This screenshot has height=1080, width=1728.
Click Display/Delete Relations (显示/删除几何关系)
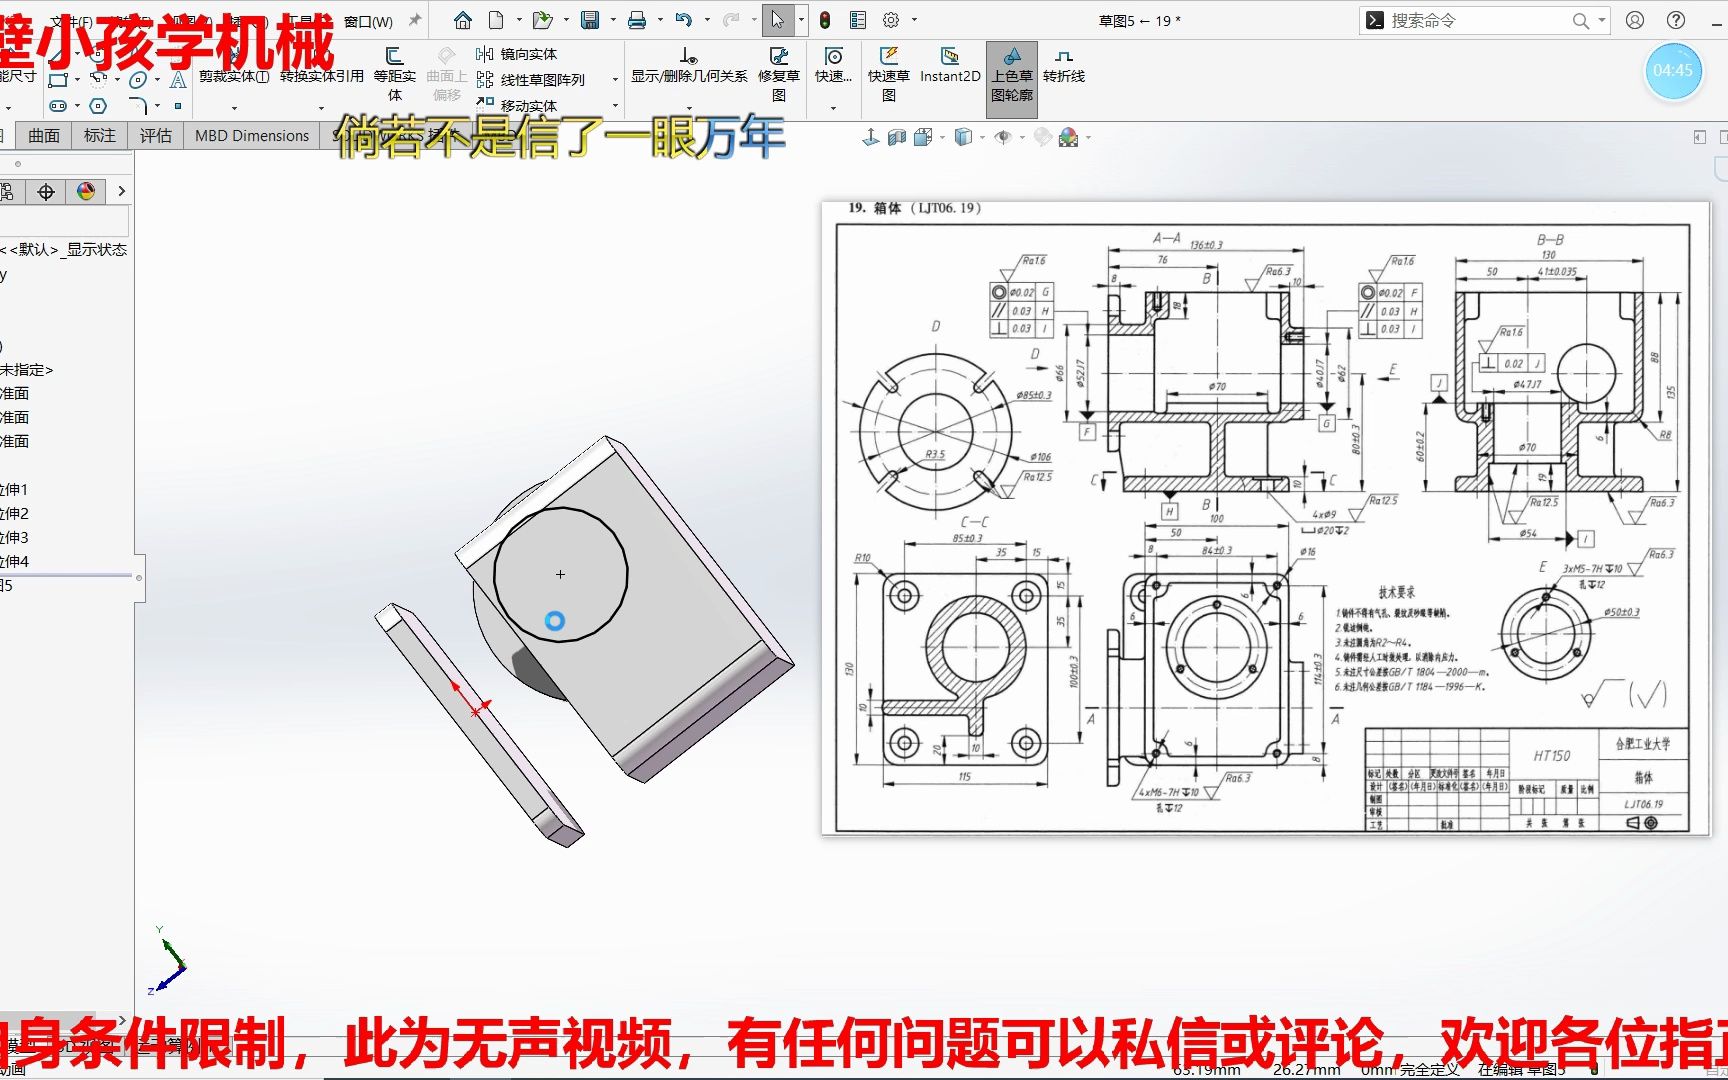coord(689,66)
